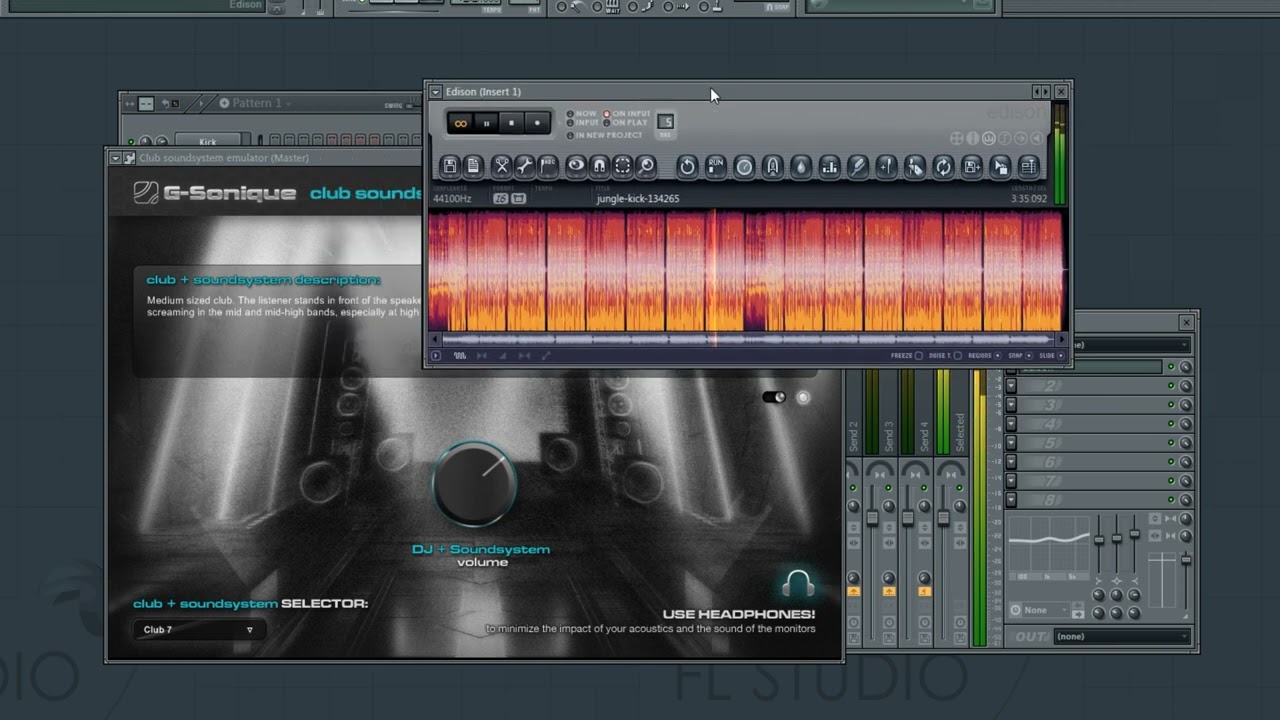Click the 44100Hz sample rate value
1280x720 pixels.
click(x=452, y=199)
